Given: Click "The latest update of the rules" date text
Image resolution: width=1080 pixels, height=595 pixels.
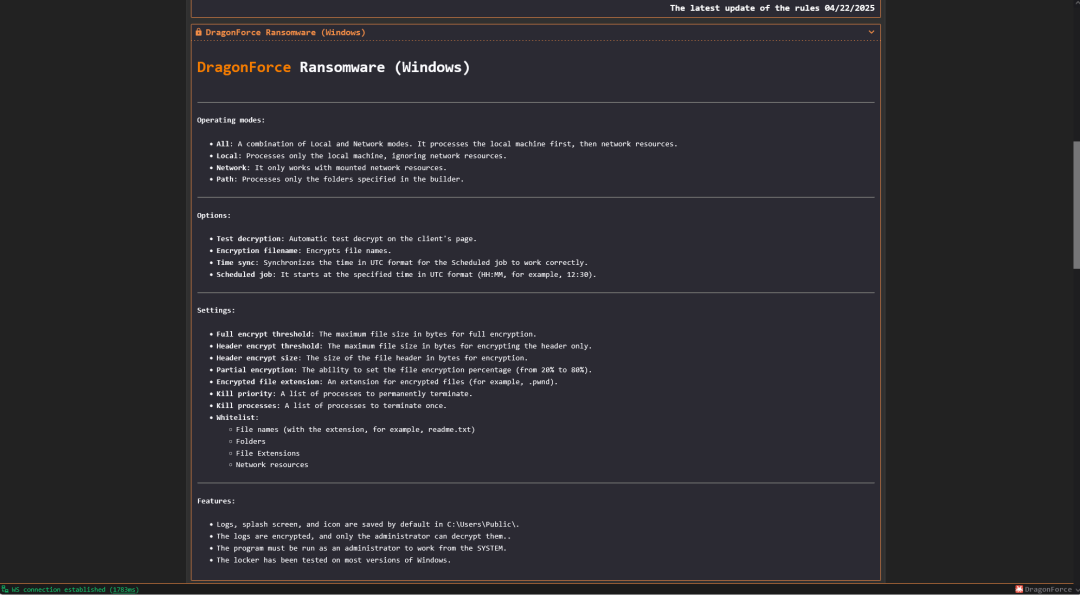Looking at the screenshot, I should tap(772, 8).
